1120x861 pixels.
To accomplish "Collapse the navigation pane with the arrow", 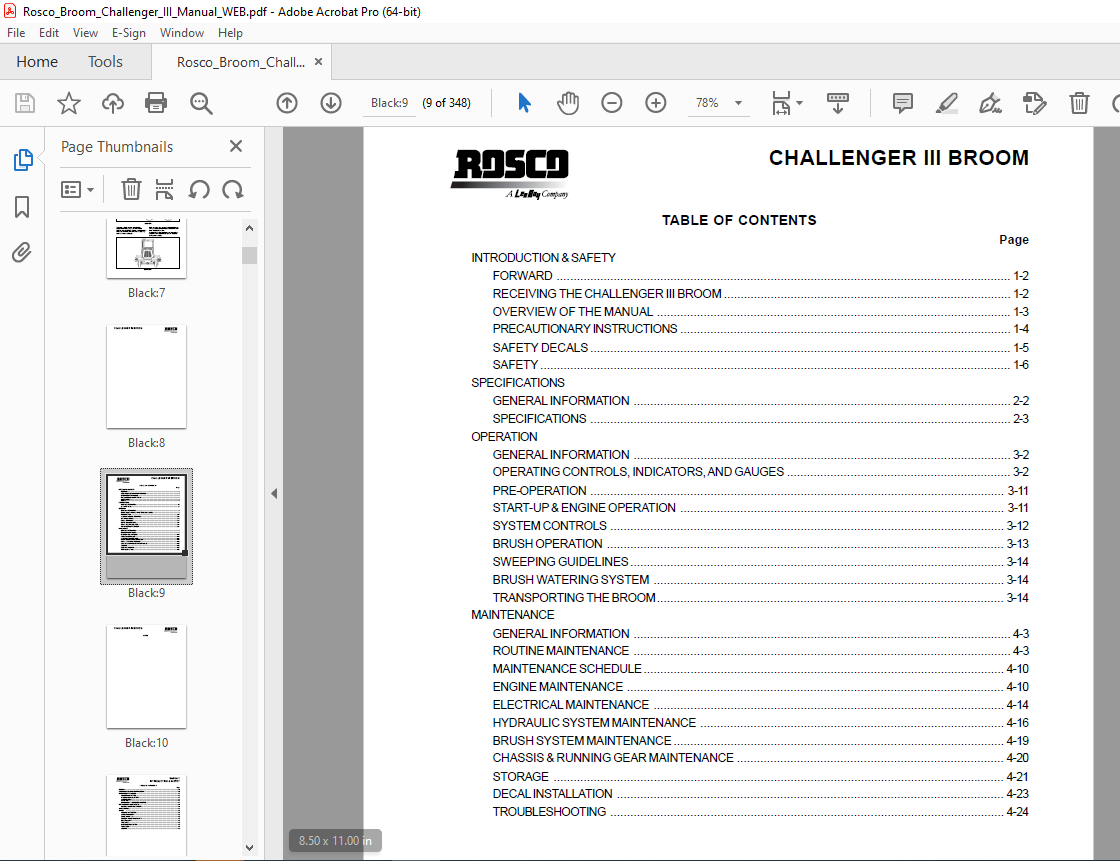I will click(x=274, y=494).
